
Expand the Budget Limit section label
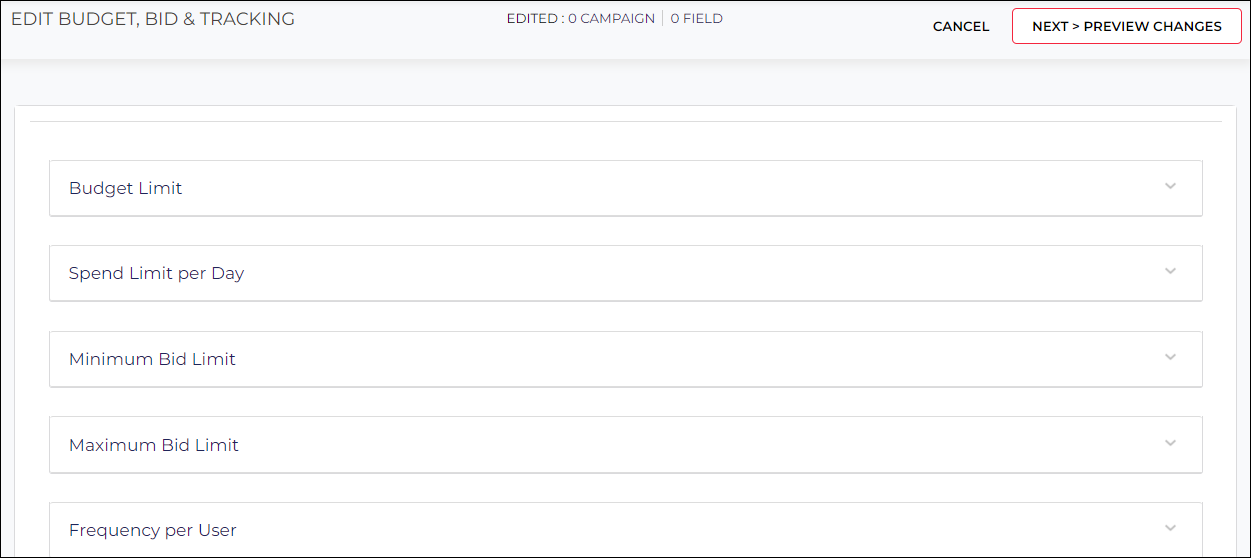(125, 188)
